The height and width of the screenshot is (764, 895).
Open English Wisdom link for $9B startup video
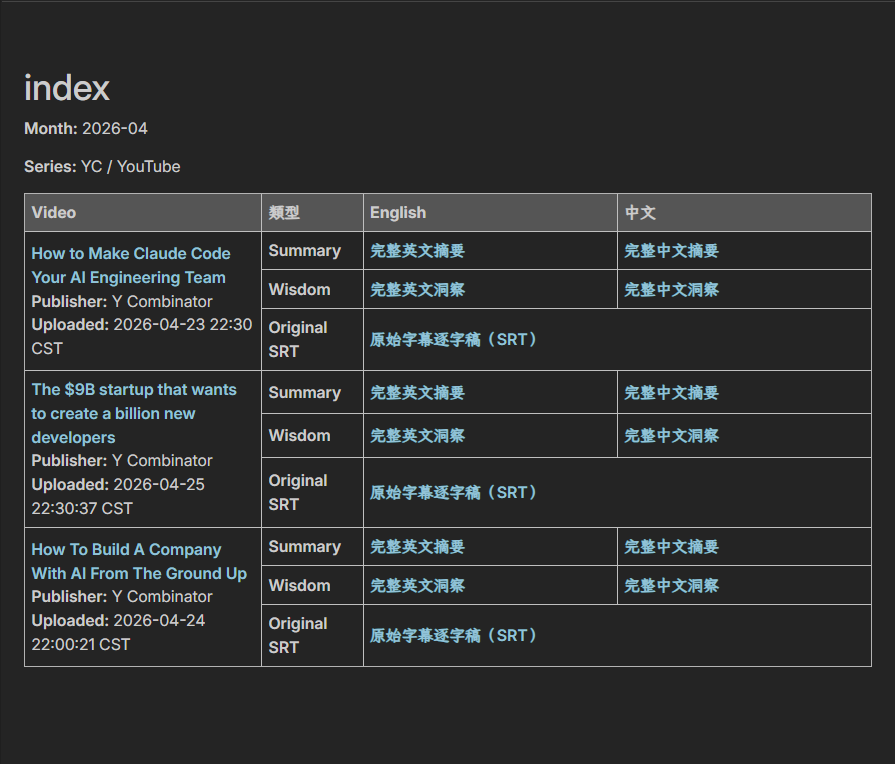tap(417, 436)
